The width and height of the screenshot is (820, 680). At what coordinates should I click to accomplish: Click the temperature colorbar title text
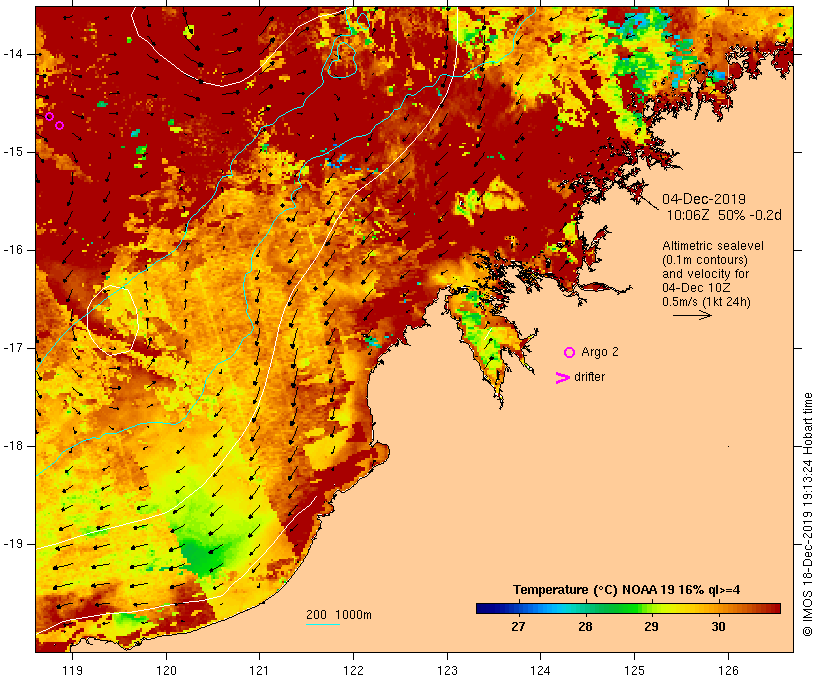click(x=627, y=590)
